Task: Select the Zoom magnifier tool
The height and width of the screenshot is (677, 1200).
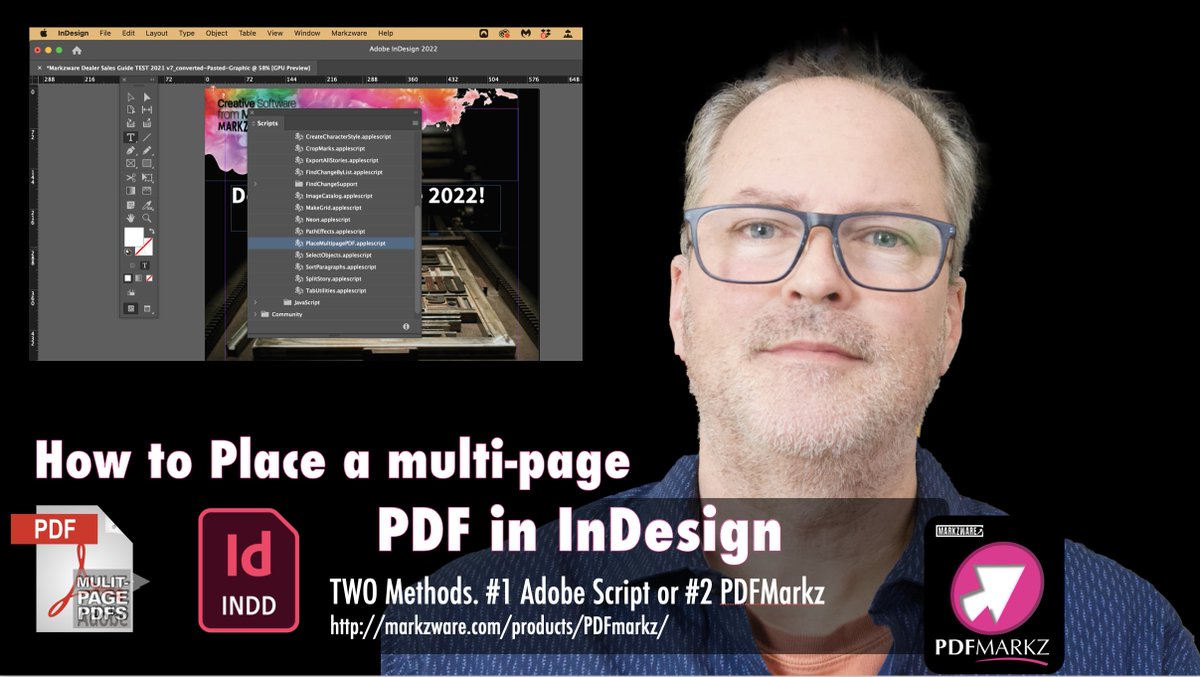Action: pos(147,216)
